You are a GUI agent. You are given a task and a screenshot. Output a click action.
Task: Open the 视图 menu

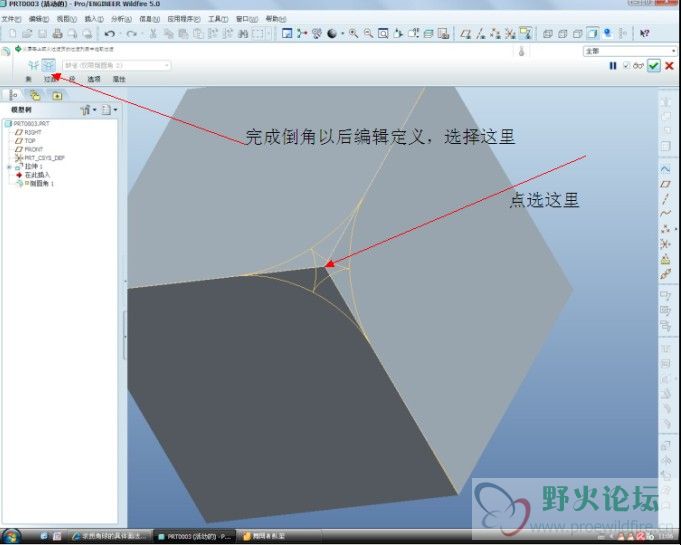coord(66,19)
